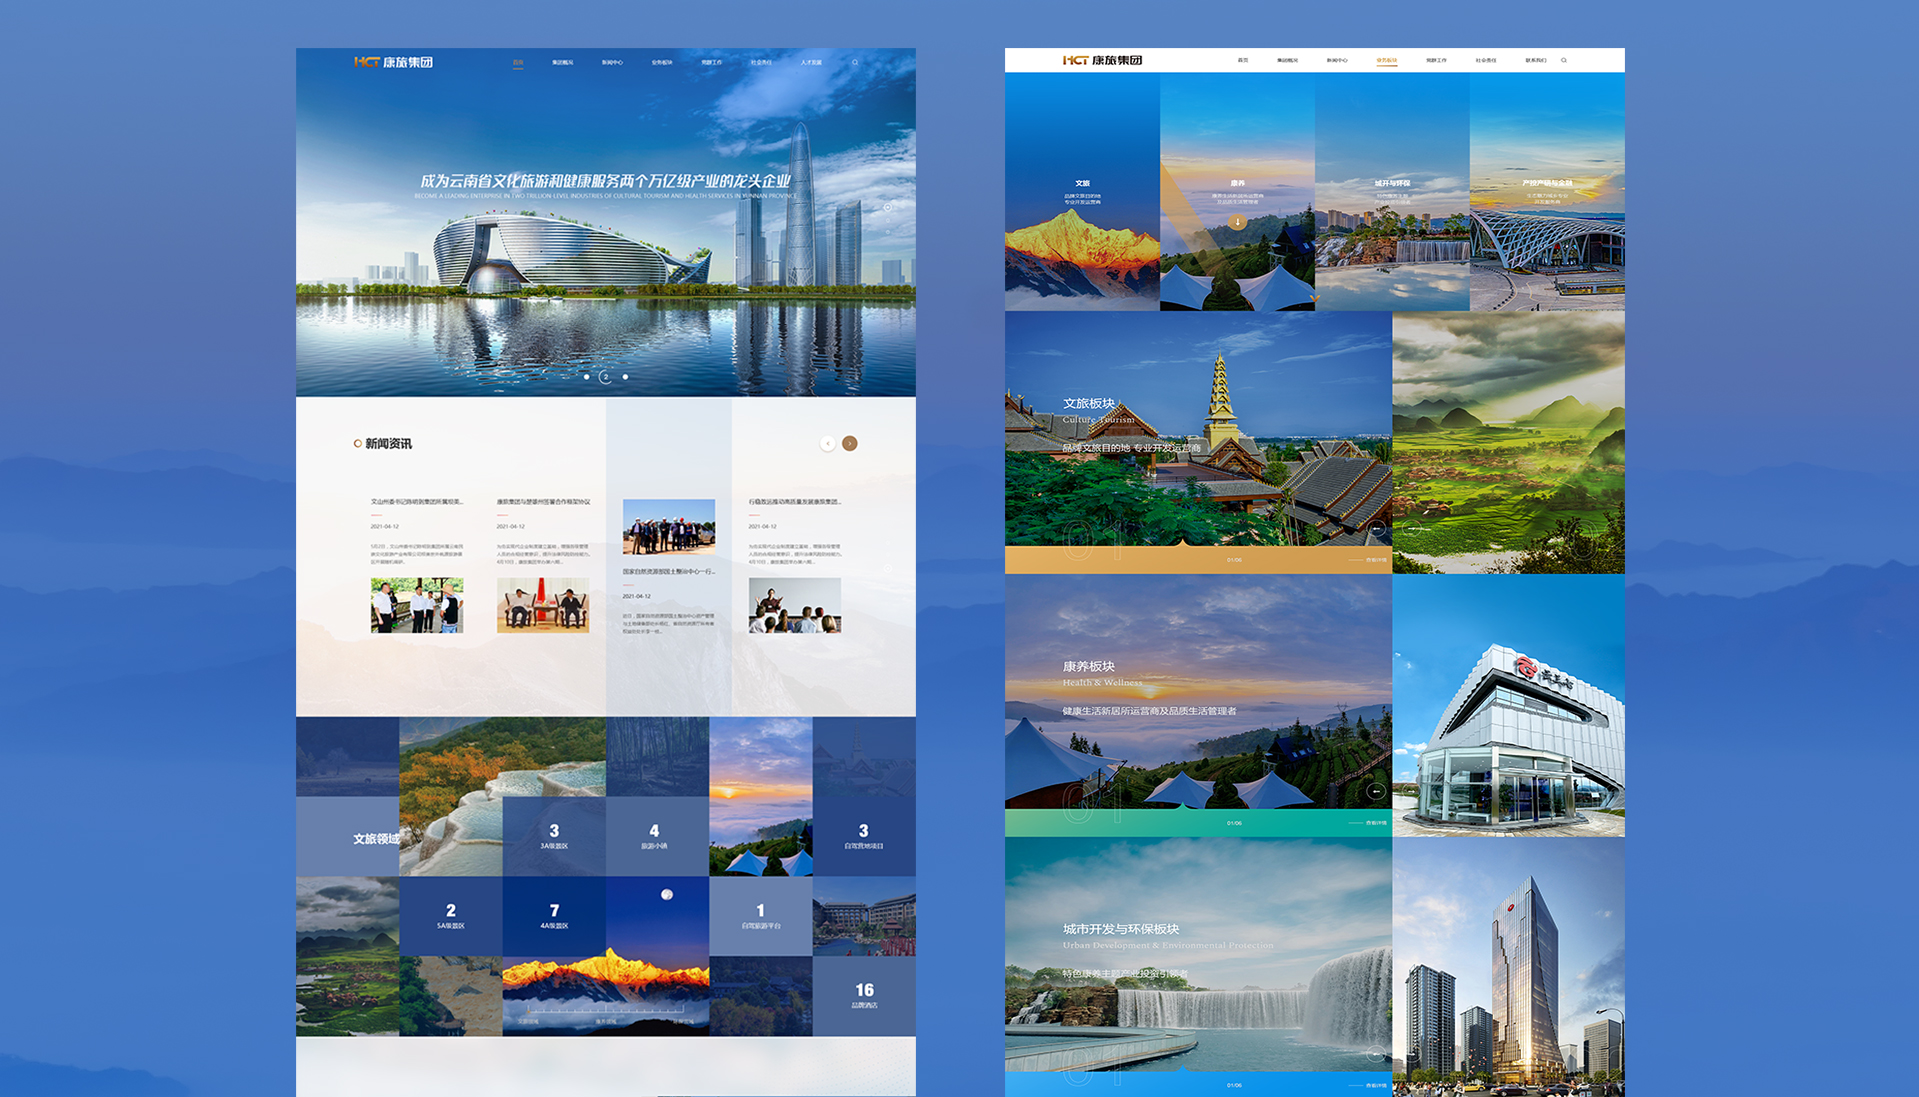Click the 7 4A级景区 tile
Image resolution: width=1919 pixels, height=1097 pixels.
point(554,916)
